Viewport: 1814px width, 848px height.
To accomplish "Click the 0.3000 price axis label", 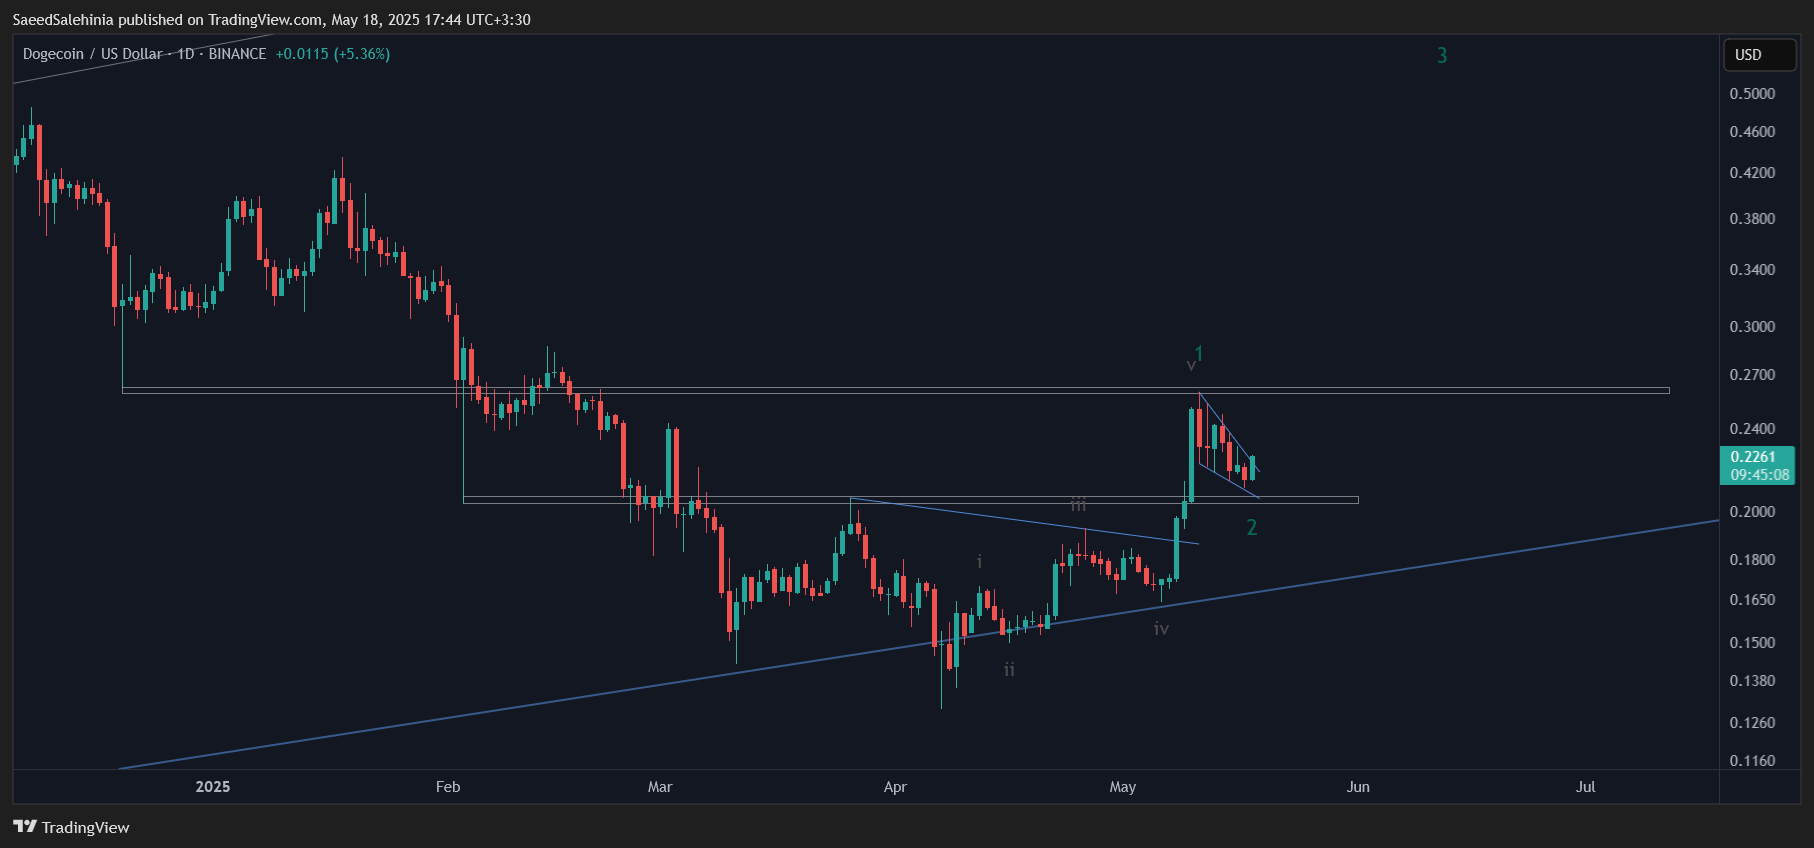I will 1752,327.
